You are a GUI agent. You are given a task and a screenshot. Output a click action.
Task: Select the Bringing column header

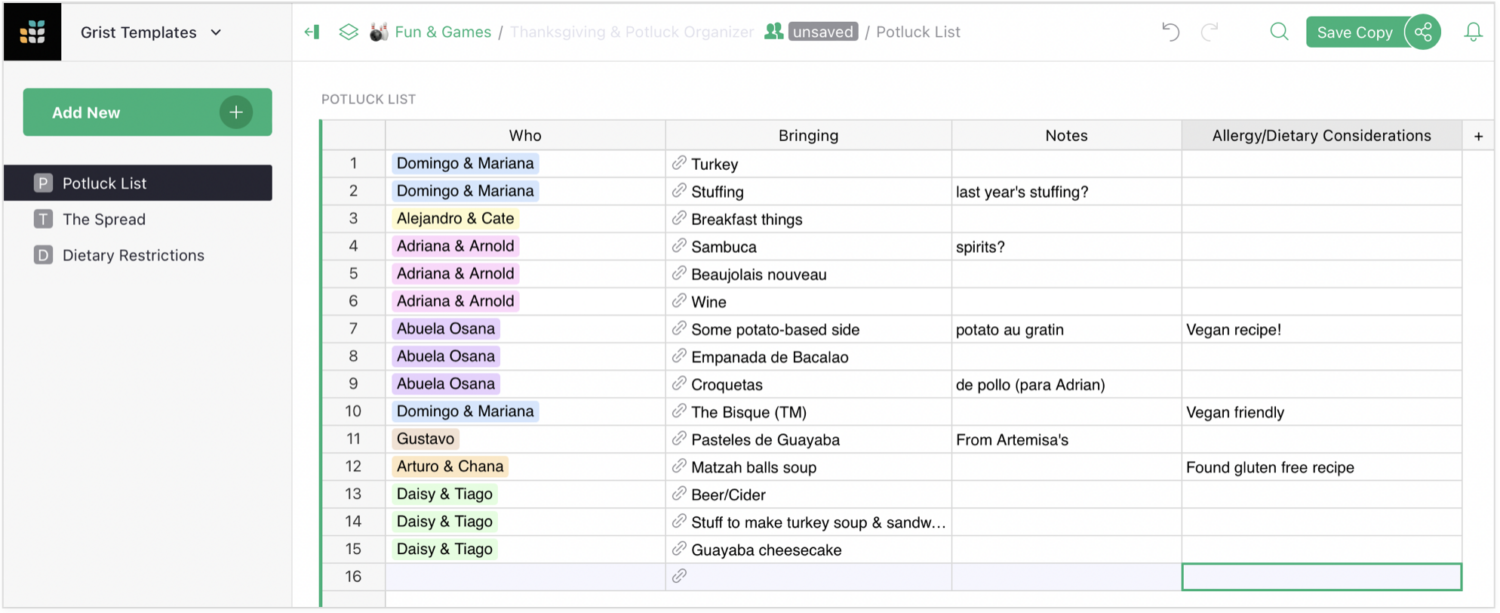(808, 135)
